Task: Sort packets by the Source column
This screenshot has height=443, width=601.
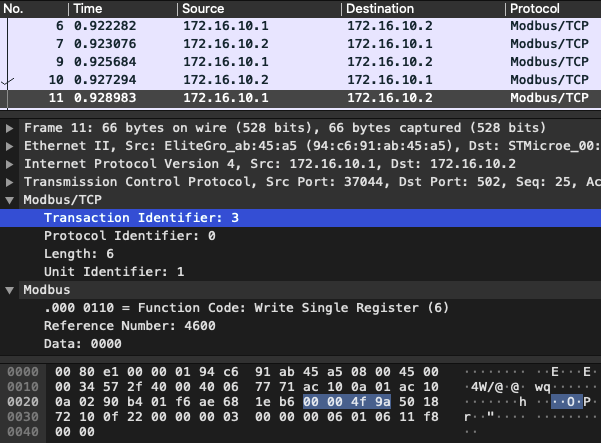Action: click(x=259, y=8)
